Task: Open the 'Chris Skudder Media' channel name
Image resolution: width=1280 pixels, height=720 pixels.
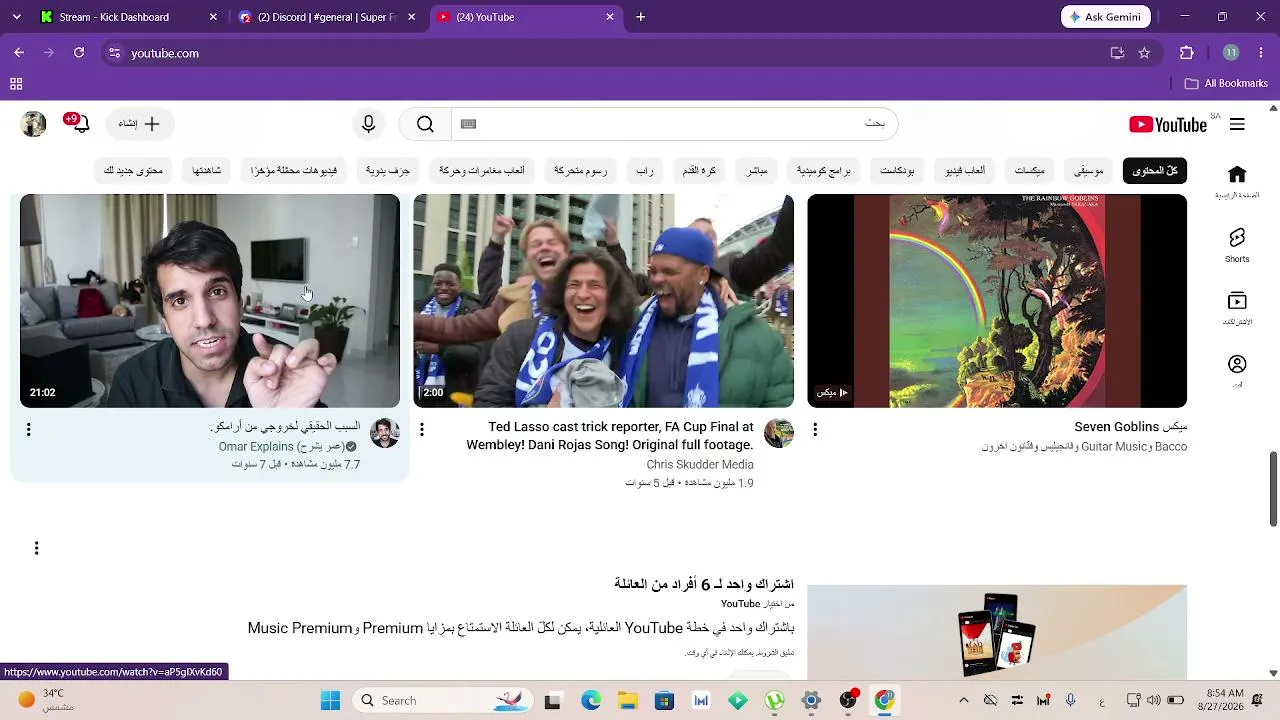Action: (x=700, y=465)
